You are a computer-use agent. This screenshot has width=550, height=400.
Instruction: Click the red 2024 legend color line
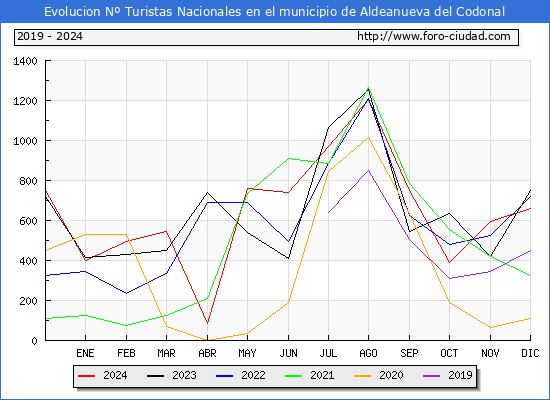[x=86, y=376]
